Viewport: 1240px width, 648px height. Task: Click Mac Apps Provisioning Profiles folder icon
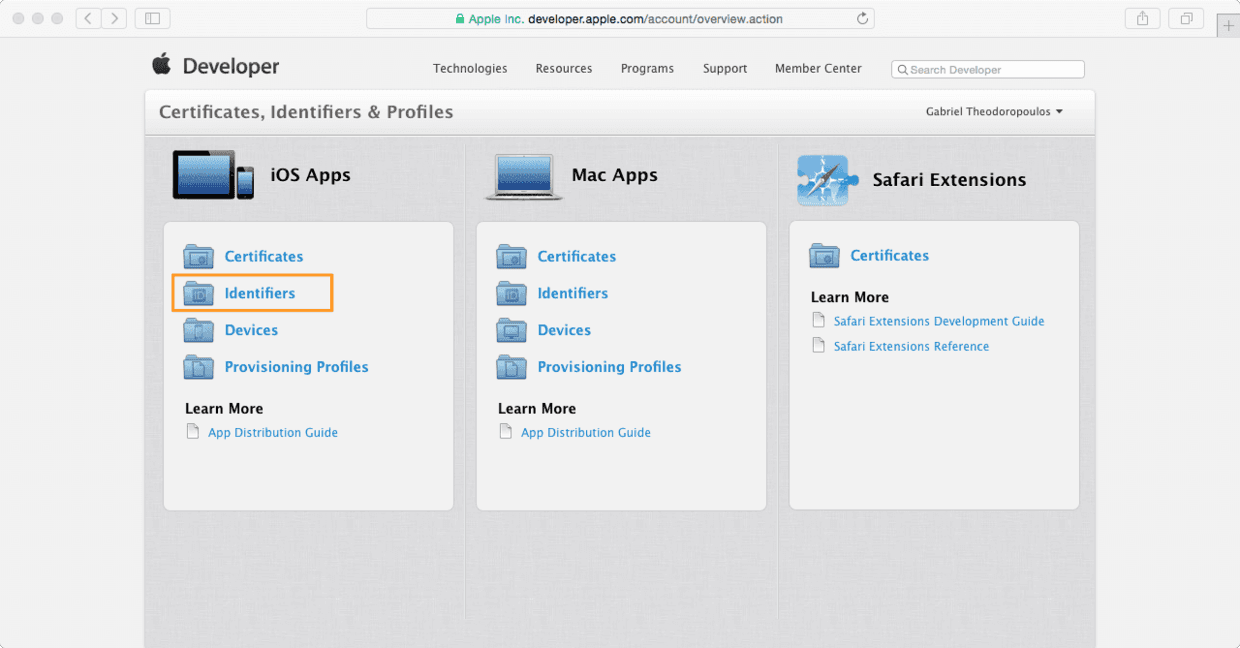coord(511,367)
